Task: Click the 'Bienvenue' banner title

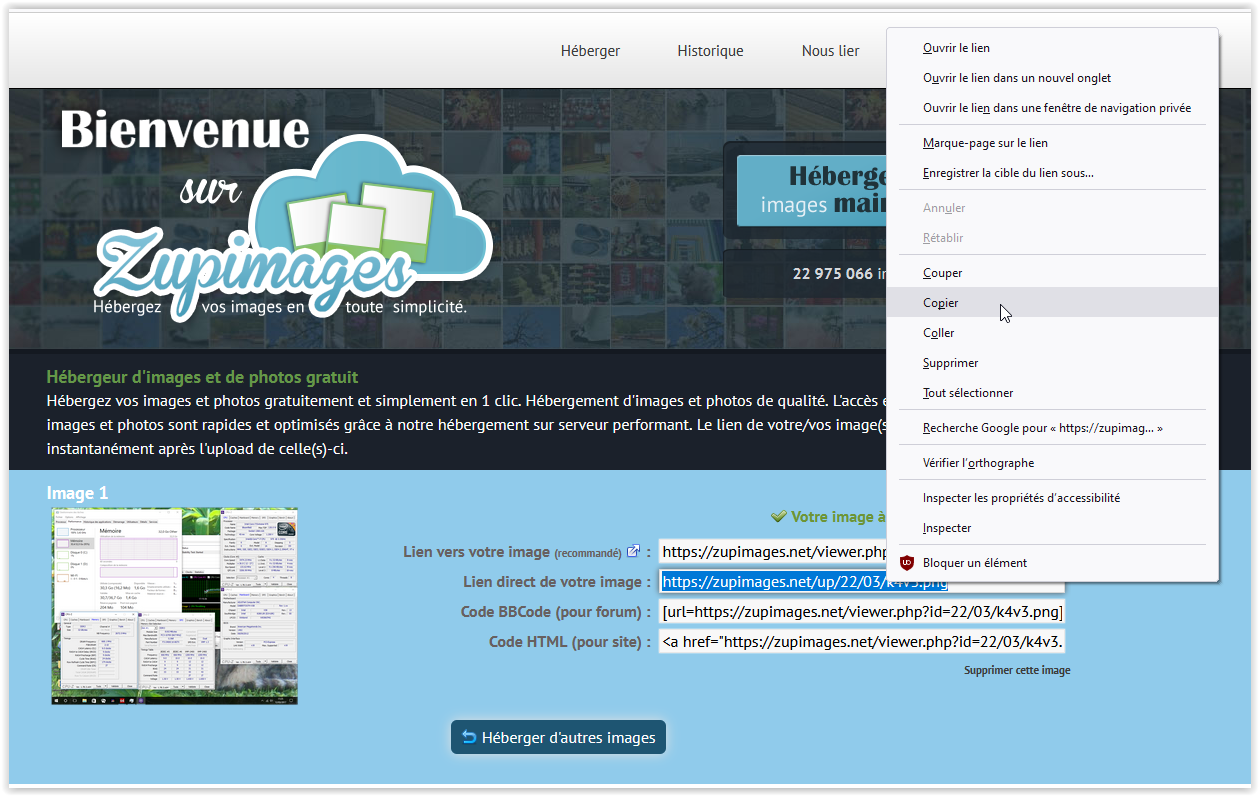Action: (185, 130)
